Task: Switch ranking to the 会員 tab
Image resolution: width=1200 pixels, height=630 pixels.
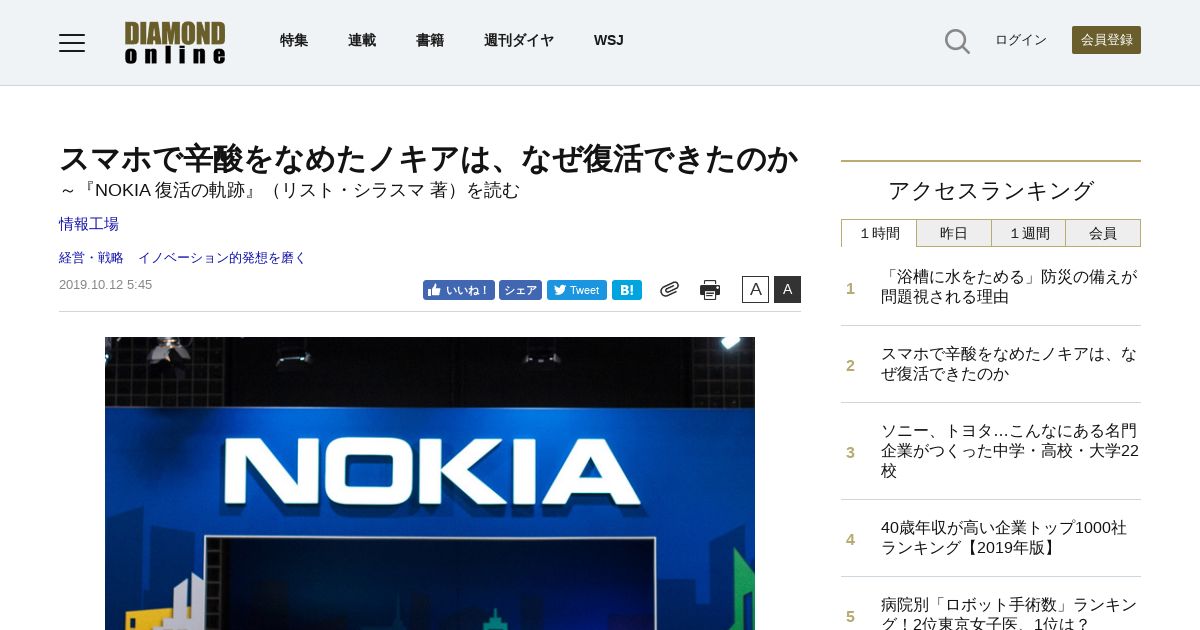Action: pyautogui.click(x=1103, y=233)
